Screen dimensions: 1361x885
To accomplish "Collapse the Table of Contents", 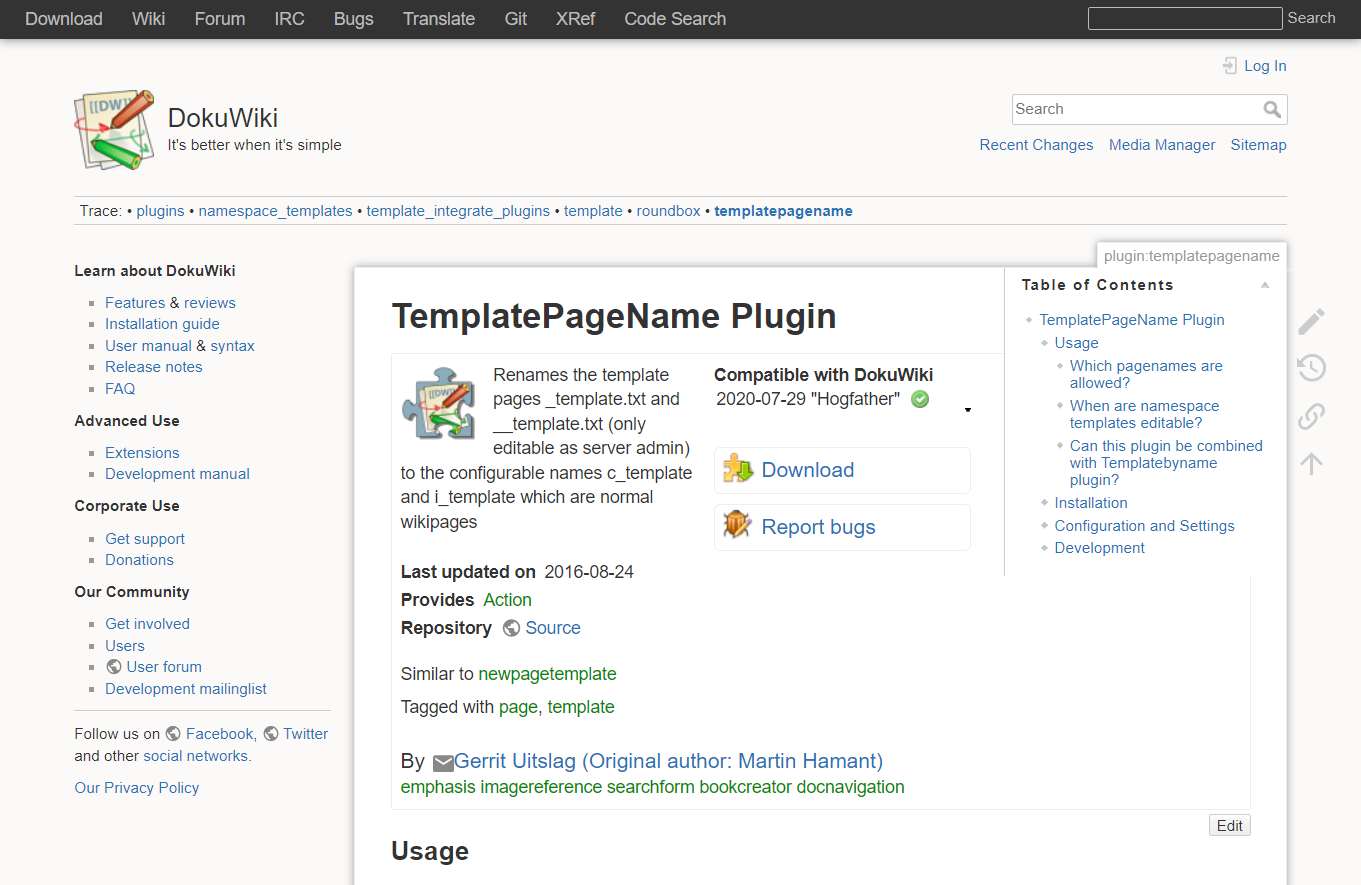I will tap(1265, 285).
